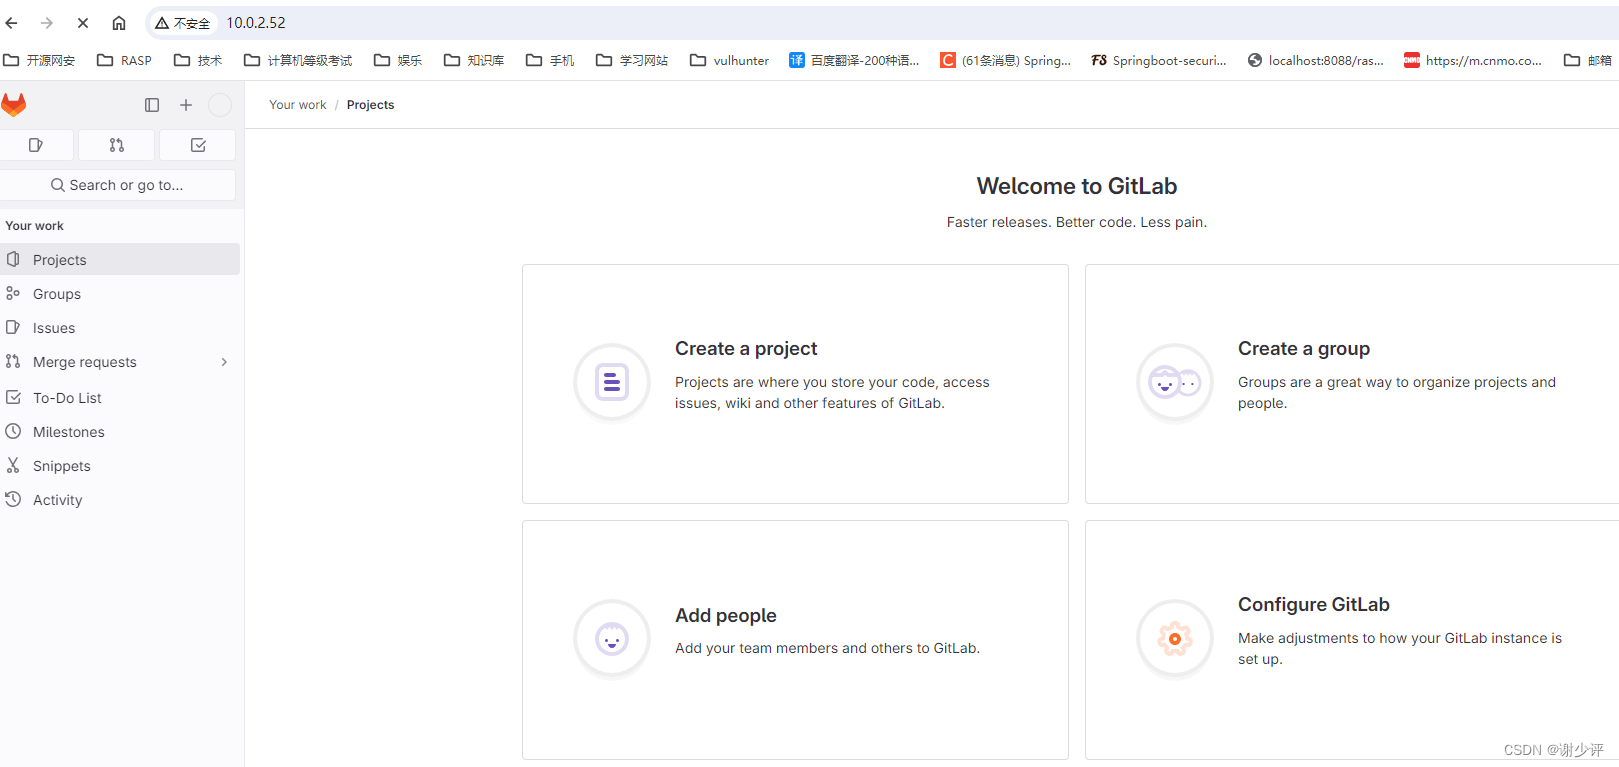Open the vulhunter bookmark folder
1619x767 pixels.
[x=730, y=60]
